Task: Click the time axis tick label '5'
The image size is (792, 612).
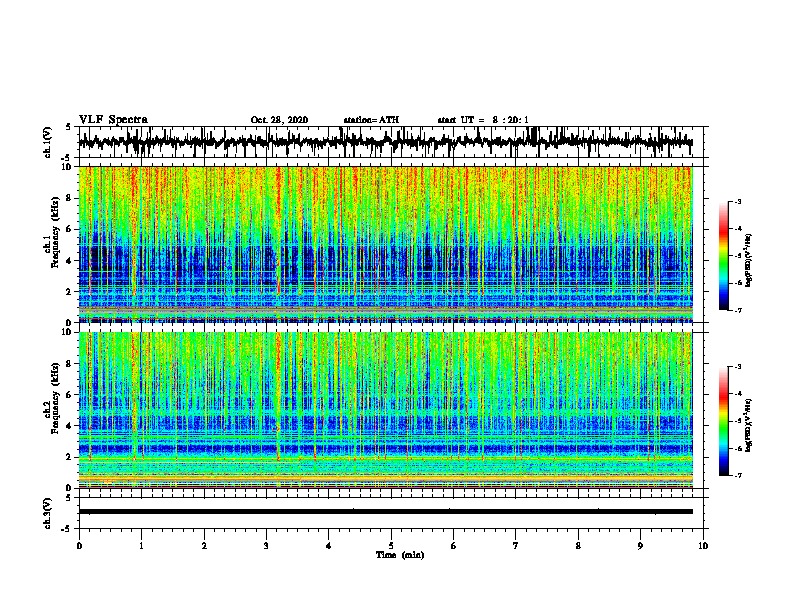Action: pos(391,546)
